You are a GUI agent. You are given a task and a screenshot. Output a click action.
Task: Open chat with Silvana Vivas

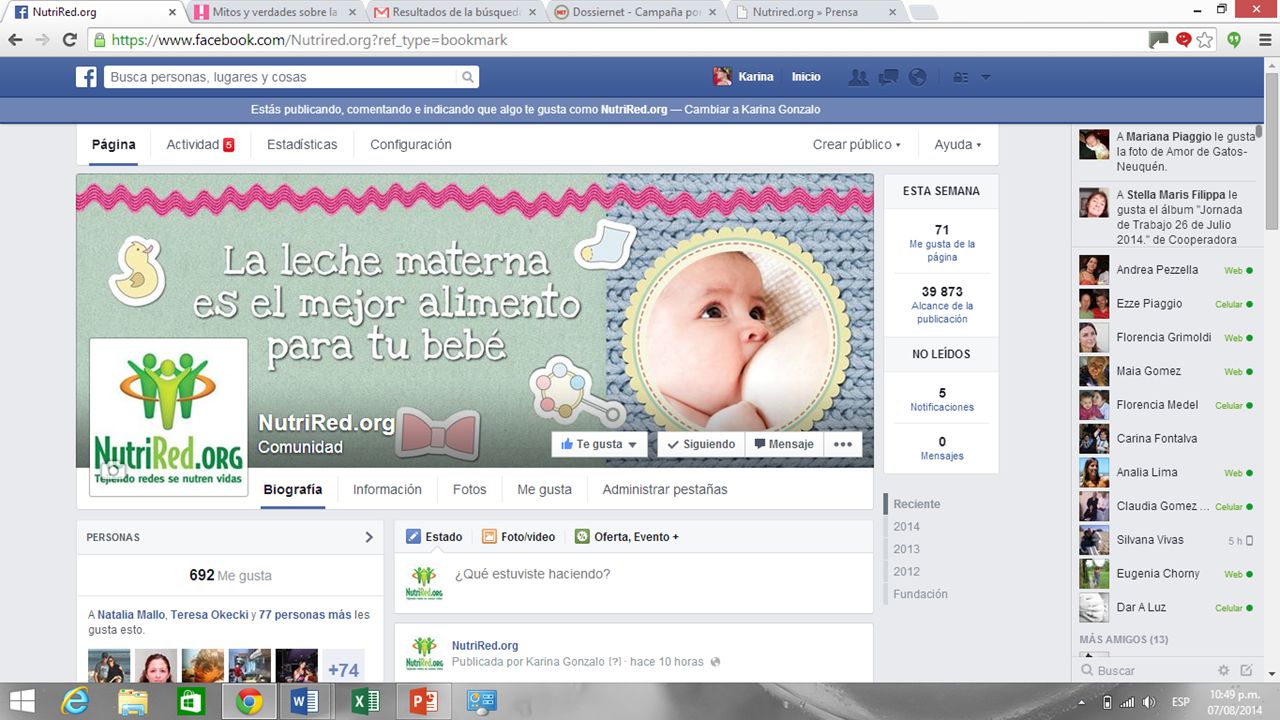(1166, 540)
